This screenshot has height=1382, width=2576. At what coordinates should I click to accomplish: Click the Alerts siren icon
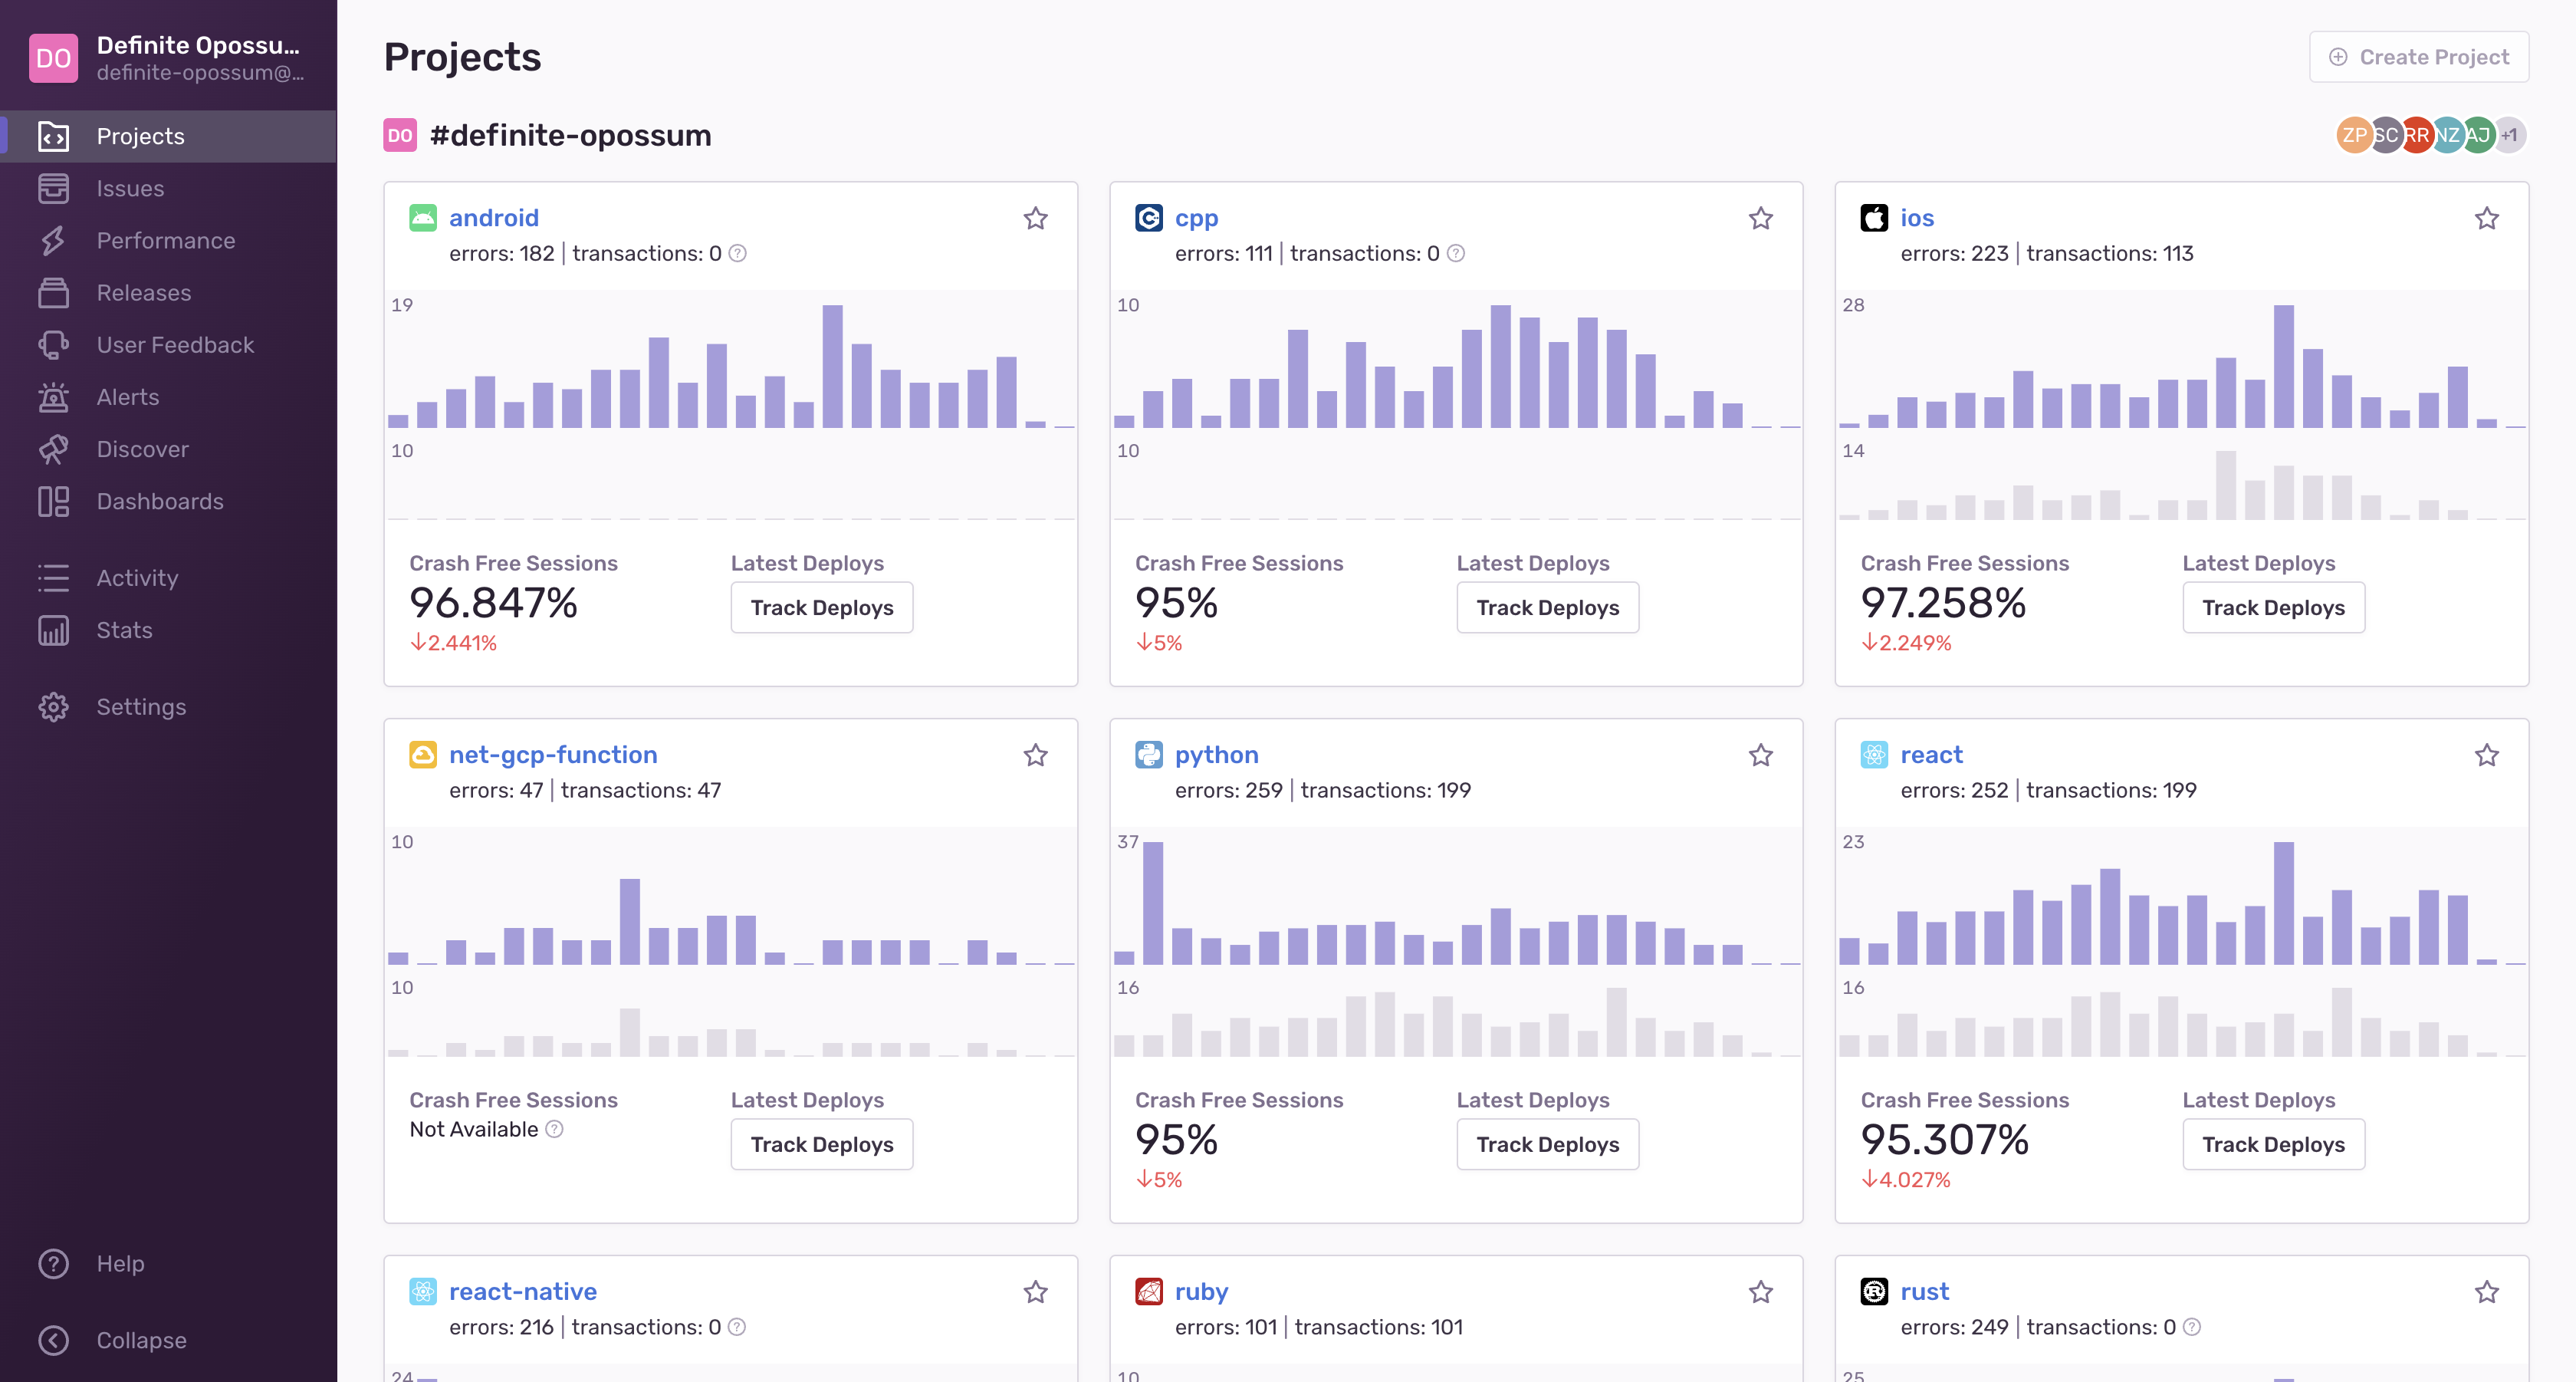[x=53, y=397]
